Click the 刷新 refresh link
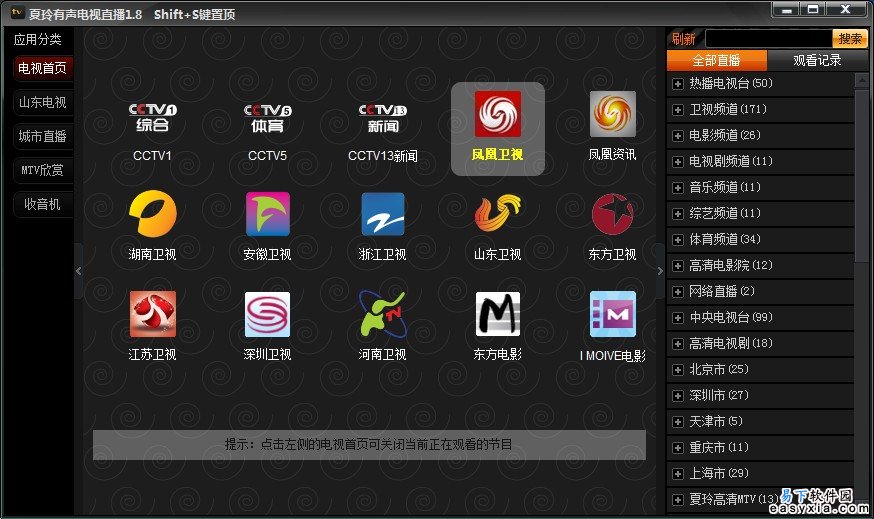 [x=683, y=39]
